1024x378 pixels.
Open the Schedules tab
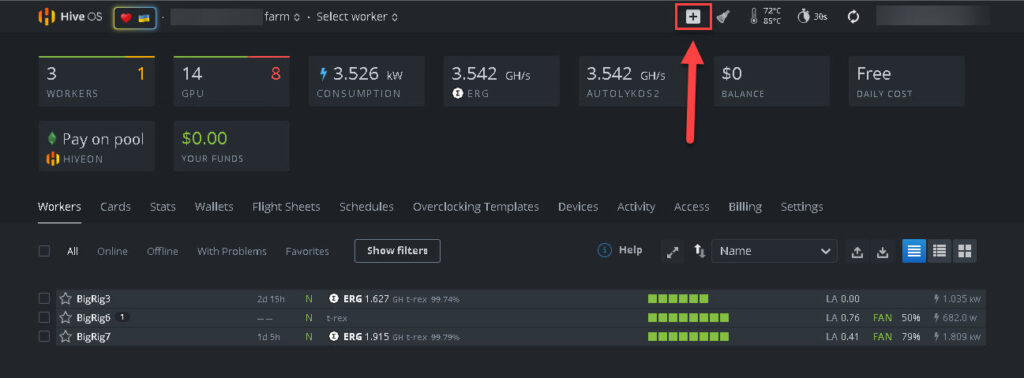coord(366,207)
